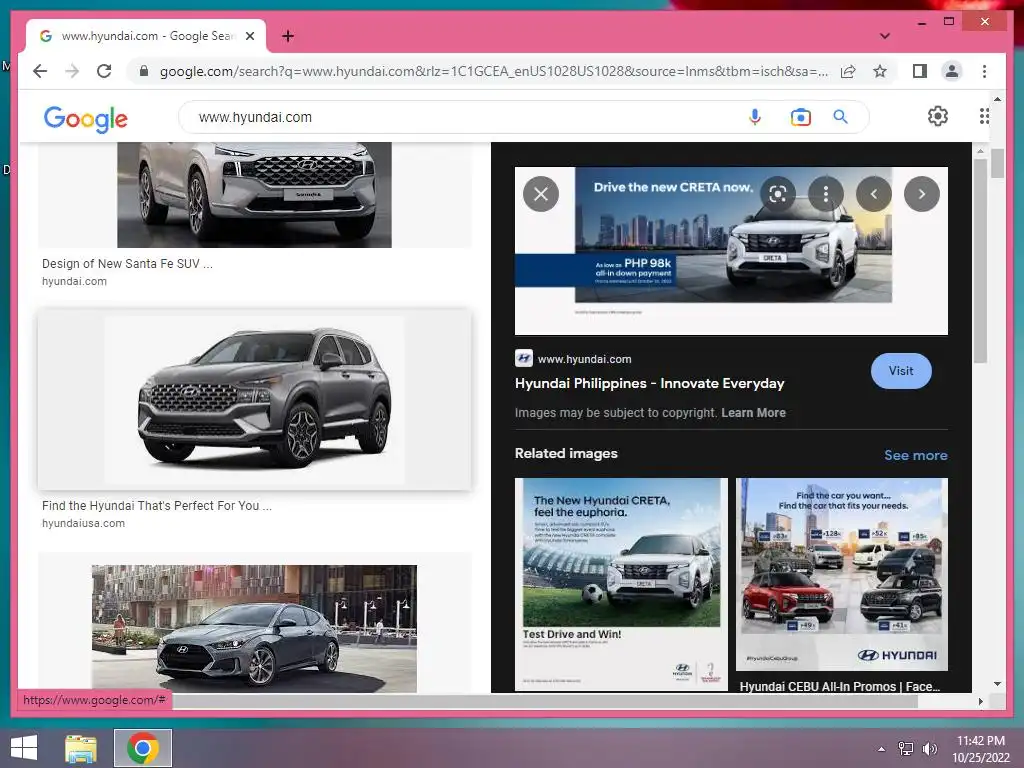Open the Design of New Santa Fe SUV image

(254, 195)
